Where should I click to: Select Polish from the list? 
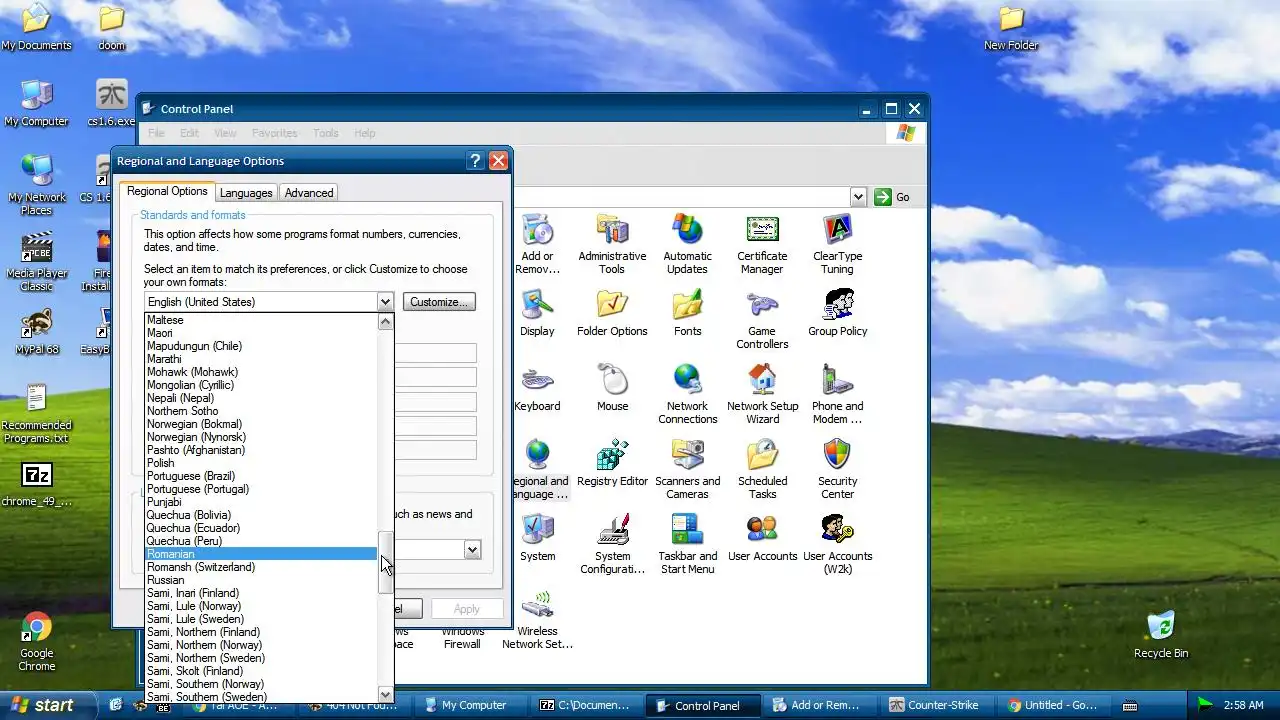pos(261,463)
